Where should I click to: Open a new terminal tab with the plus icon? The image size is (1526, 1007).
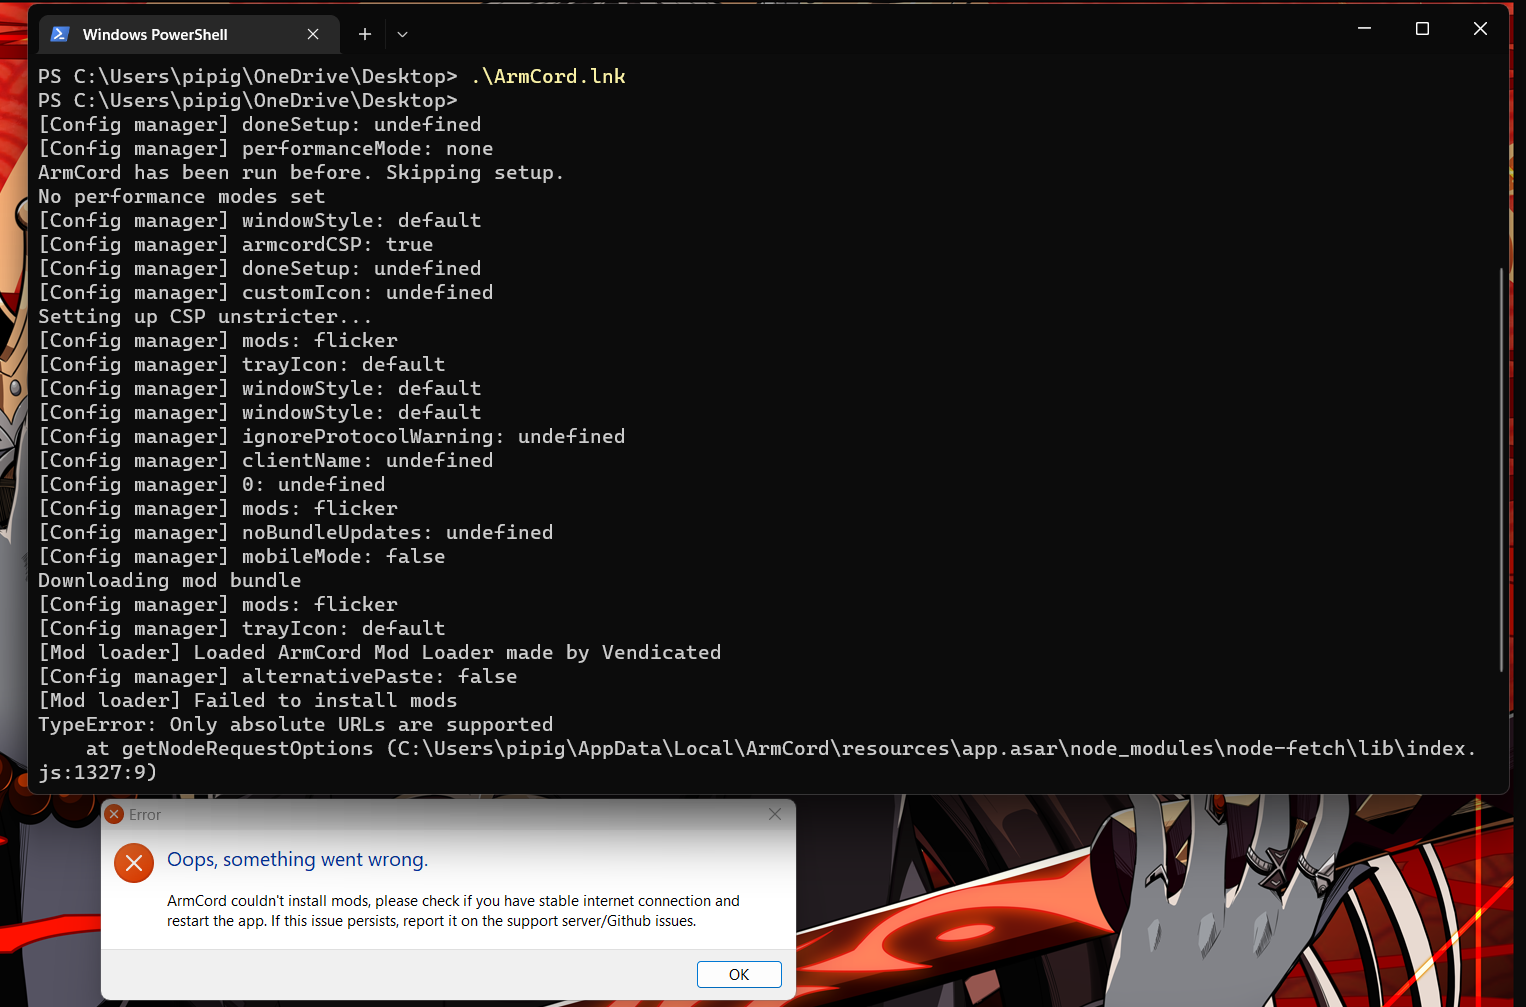pos(364,33)
